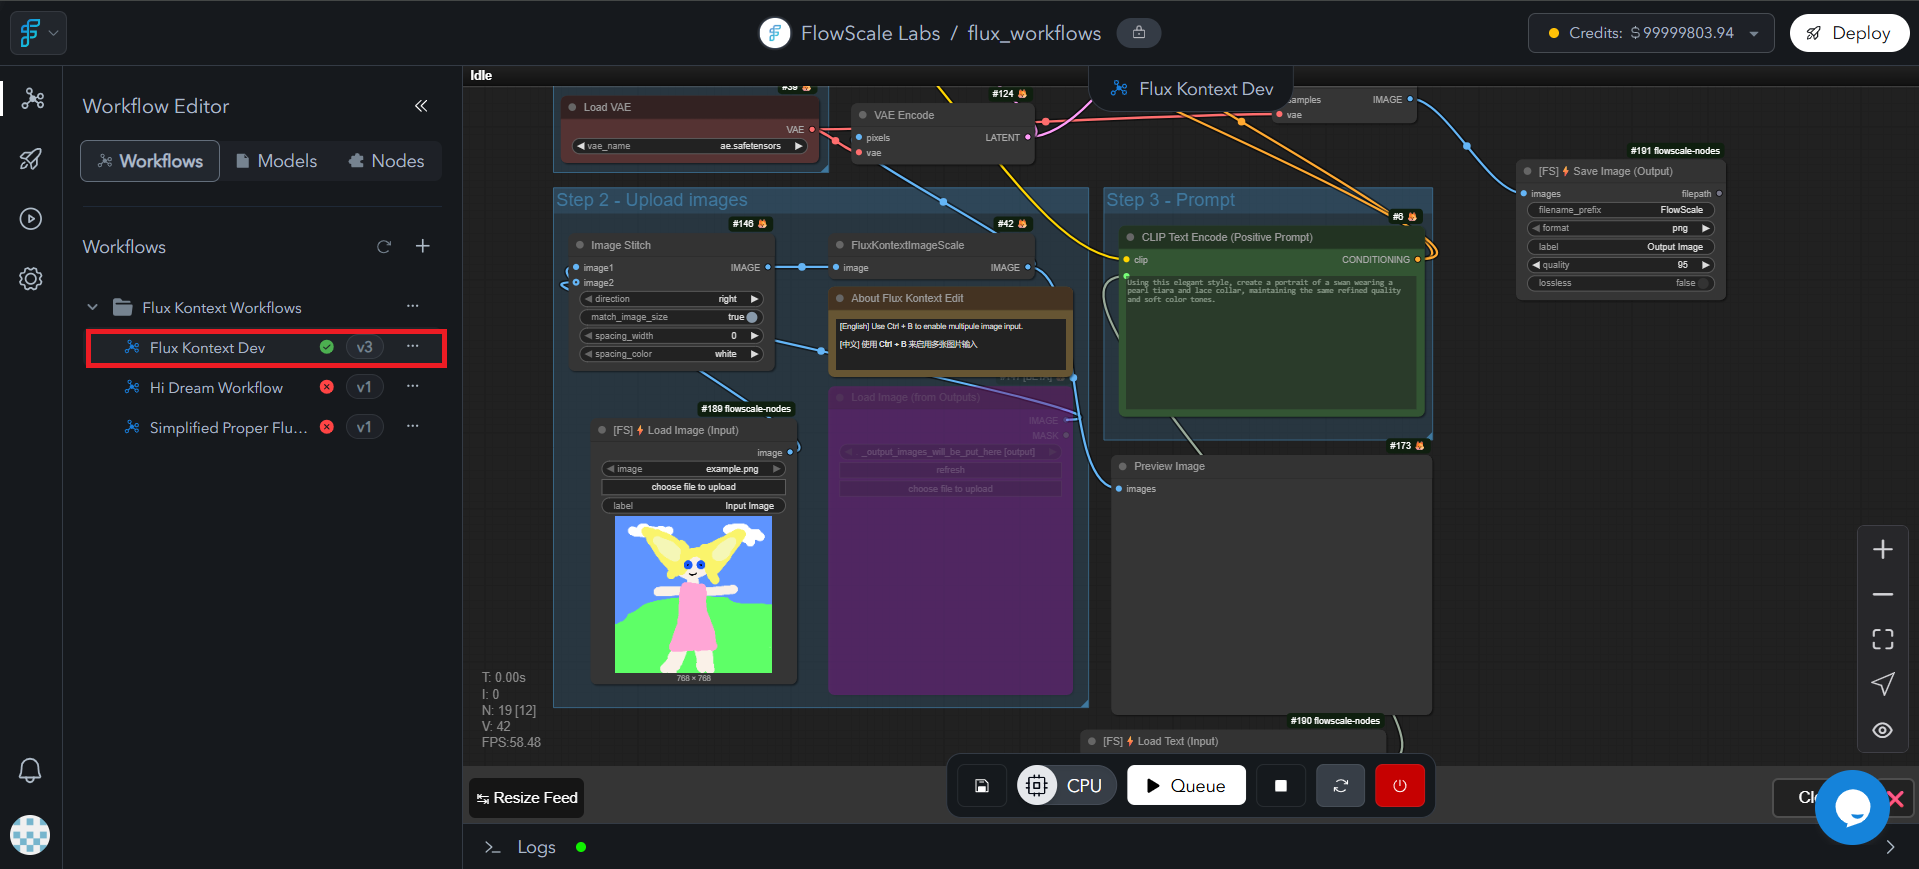Expand the Logs panel chevron

[x=1890, y=847]
